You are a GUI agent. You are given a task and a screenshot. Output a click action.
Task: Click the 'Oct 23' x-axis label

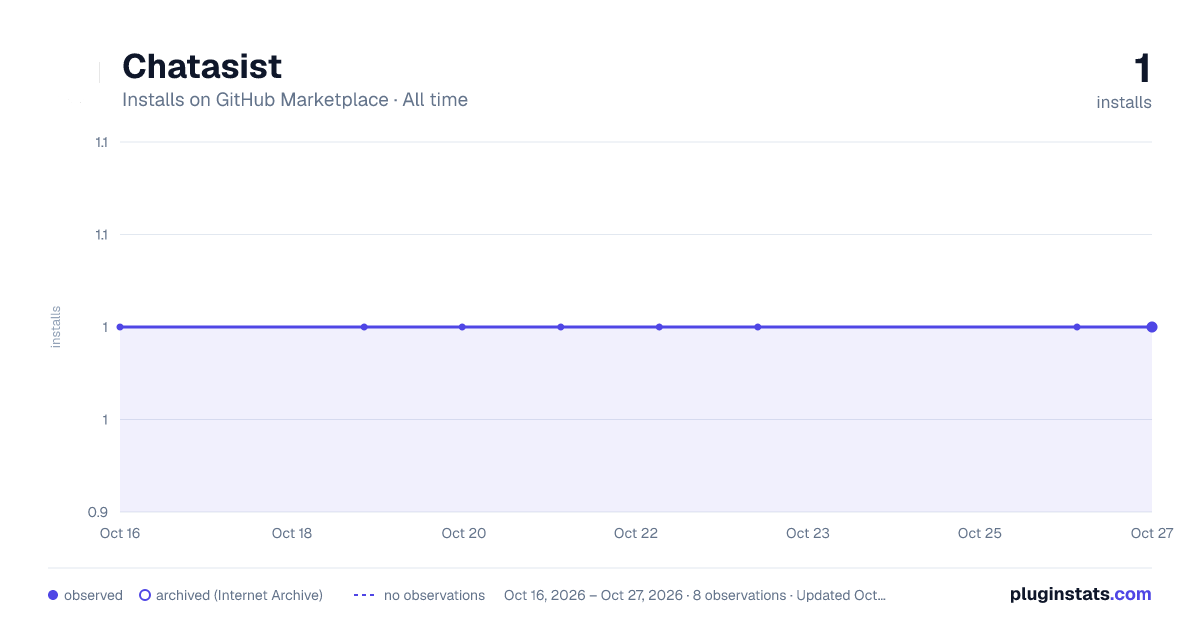[808, 533]
